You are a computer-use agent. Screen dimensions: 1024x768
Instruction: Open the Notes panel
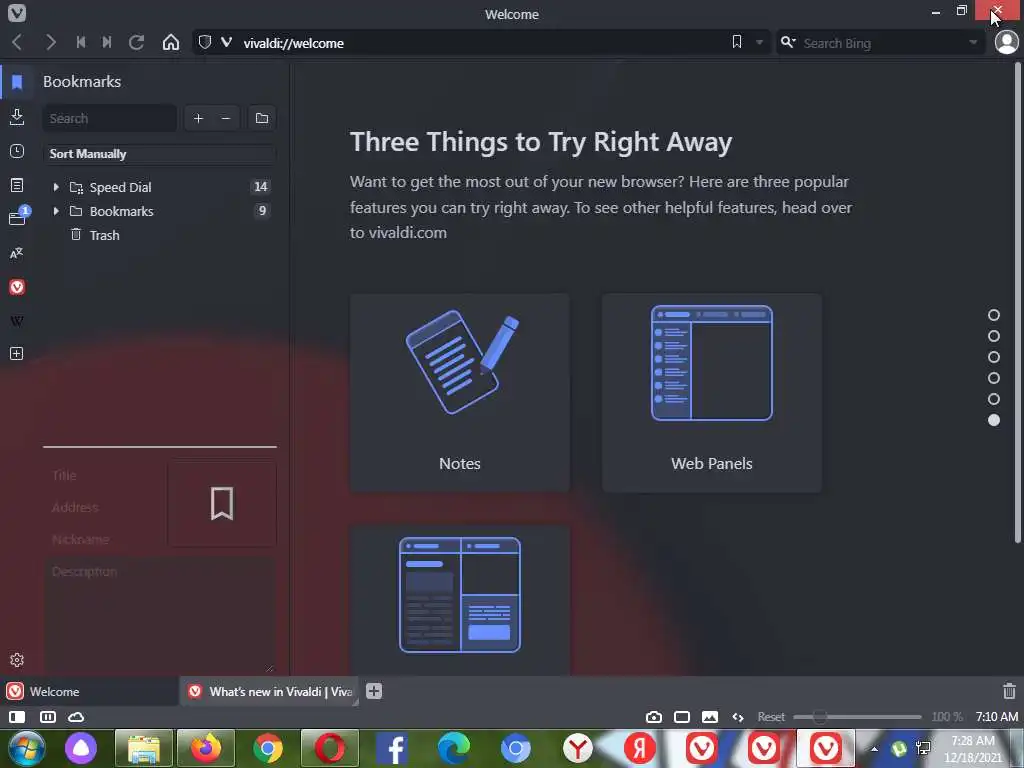tap(17, 185)
